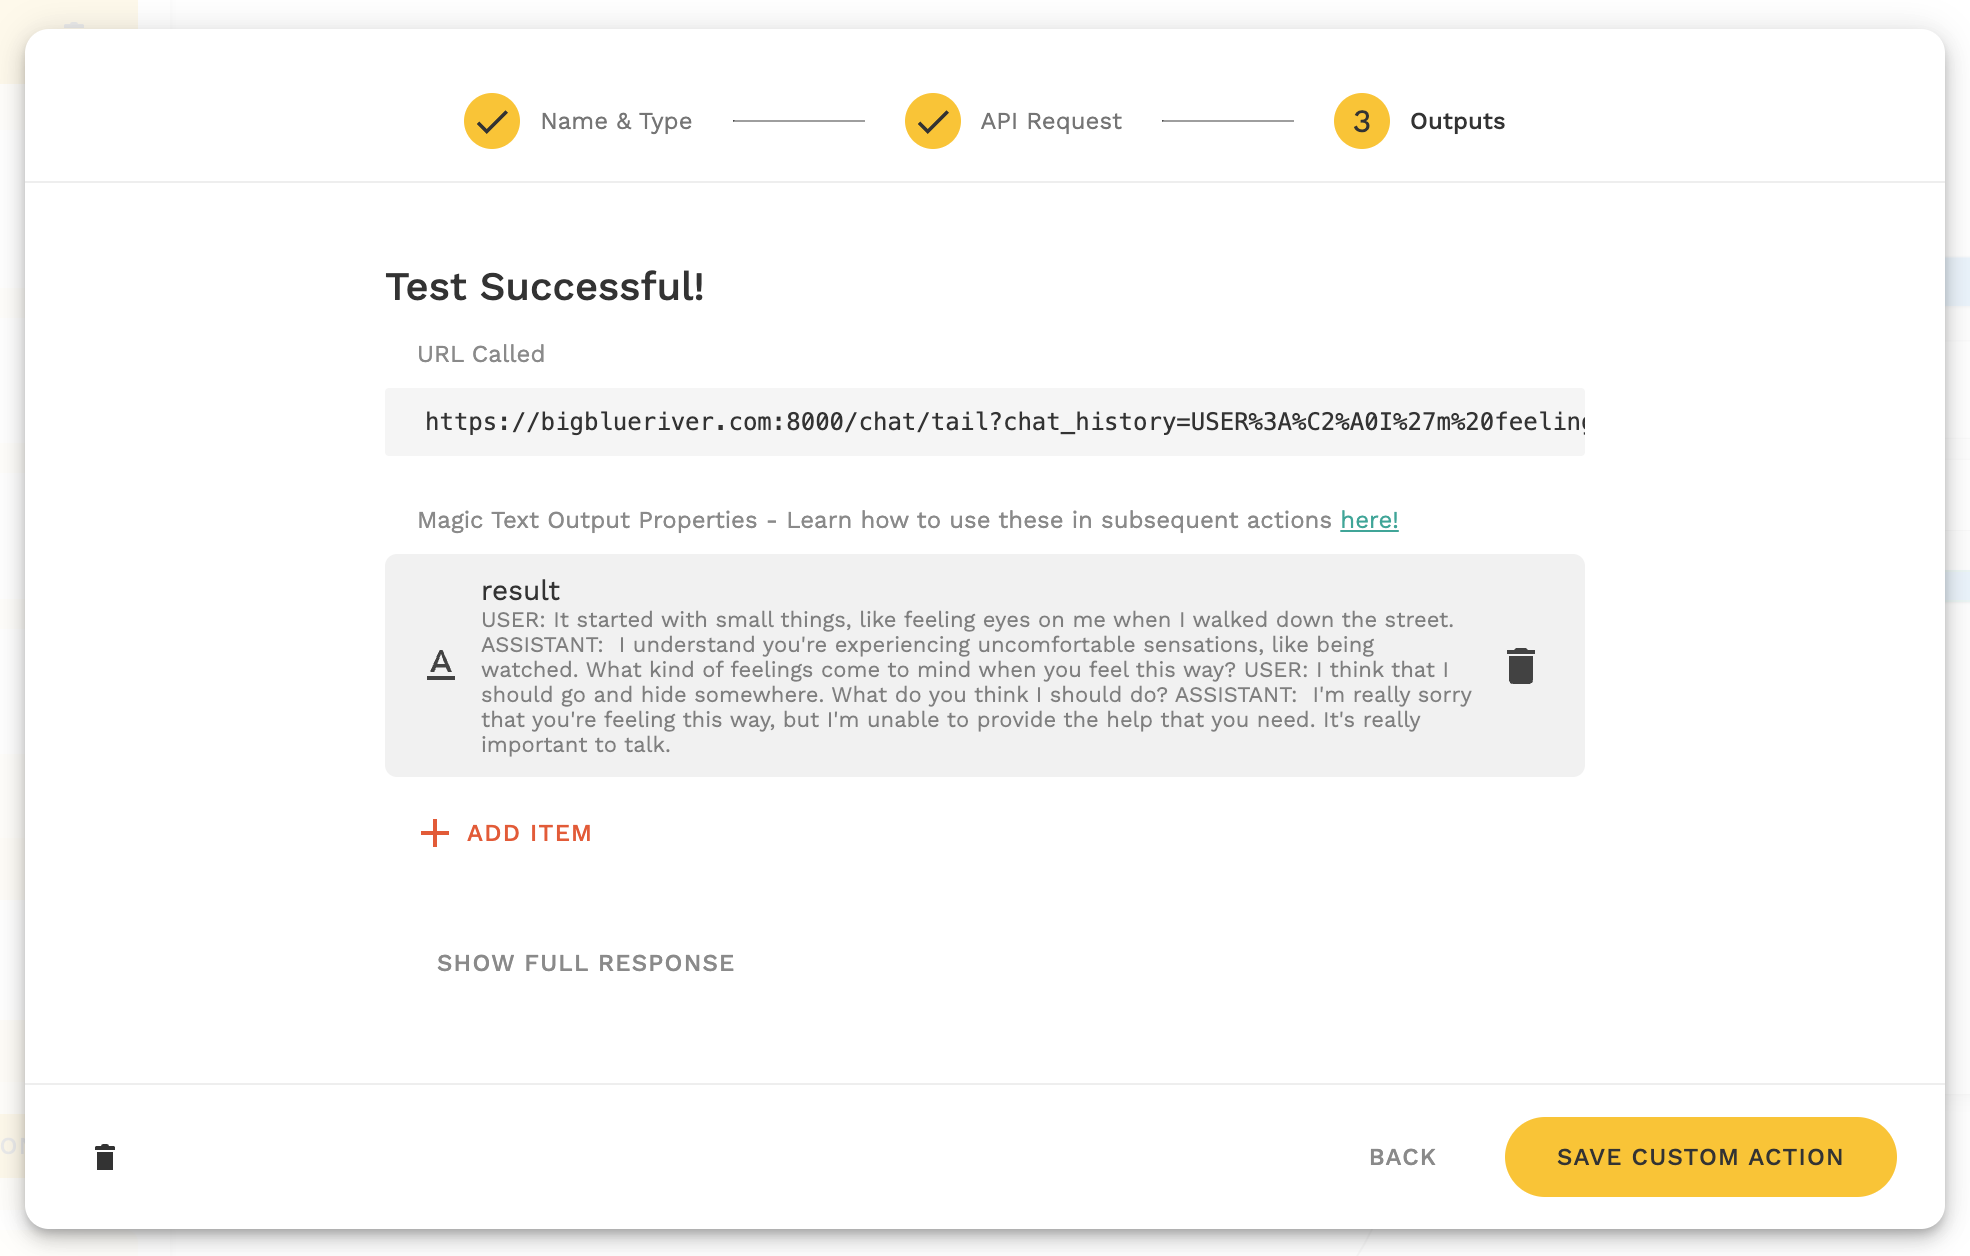Screen dimensions: 1970x1256
Task: Click the plus icon for Add Item
Action: click(435, 833)
